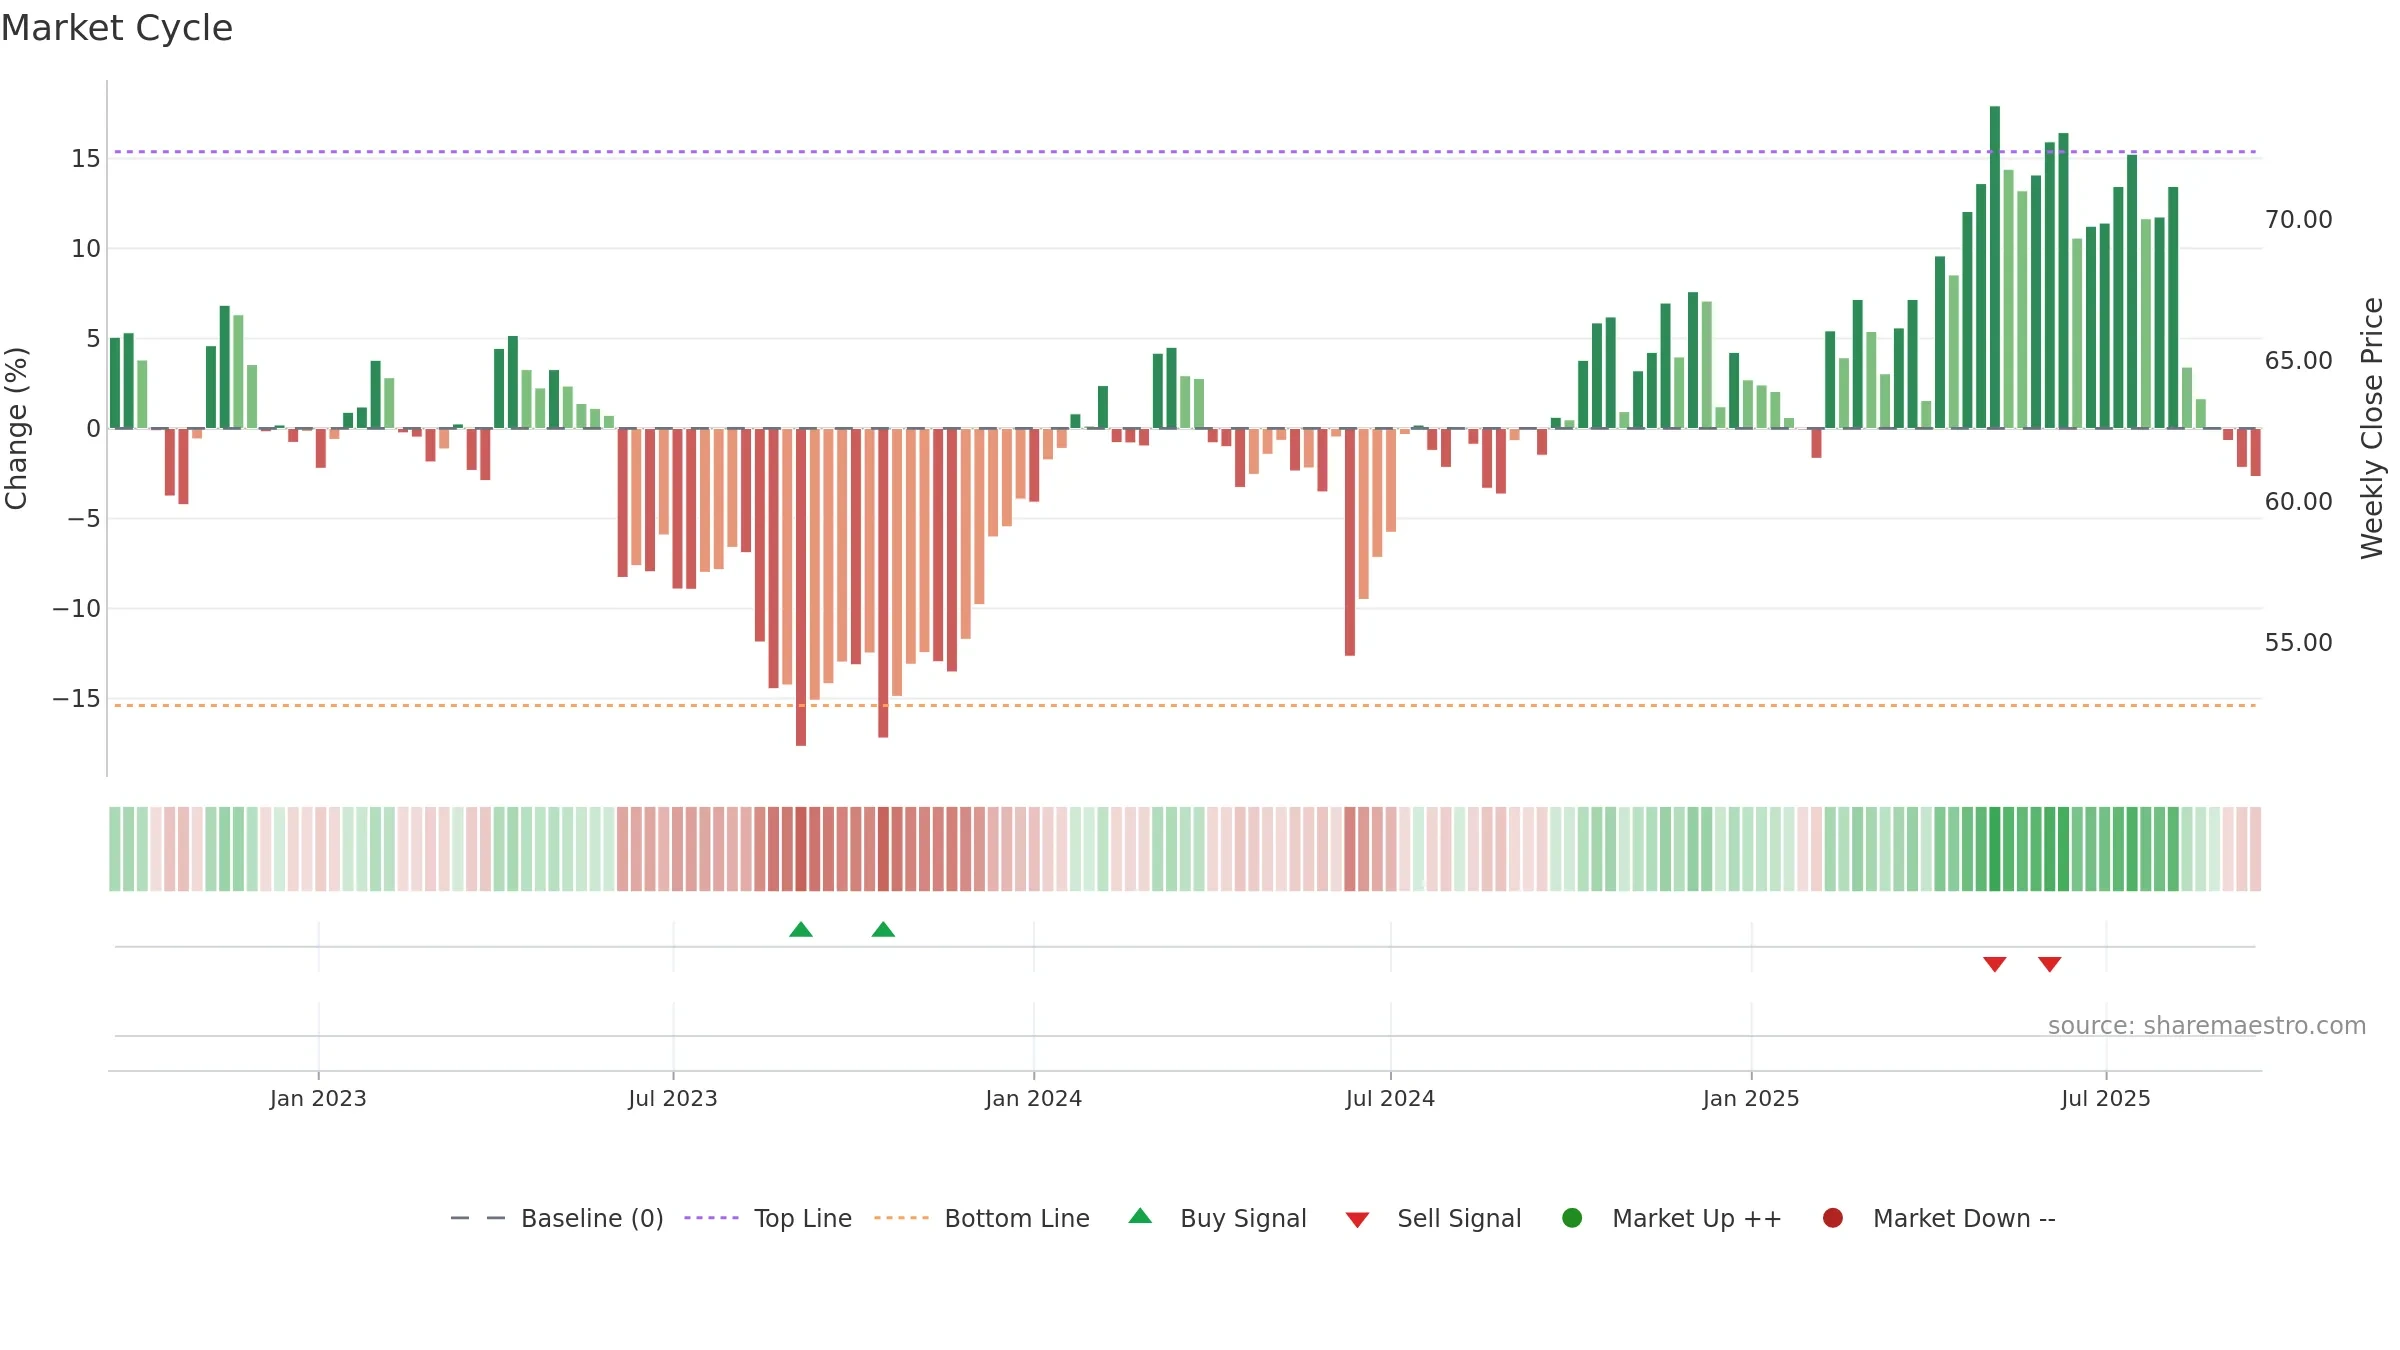Click the purple dotted top line on chart

tap(1185, 152)
